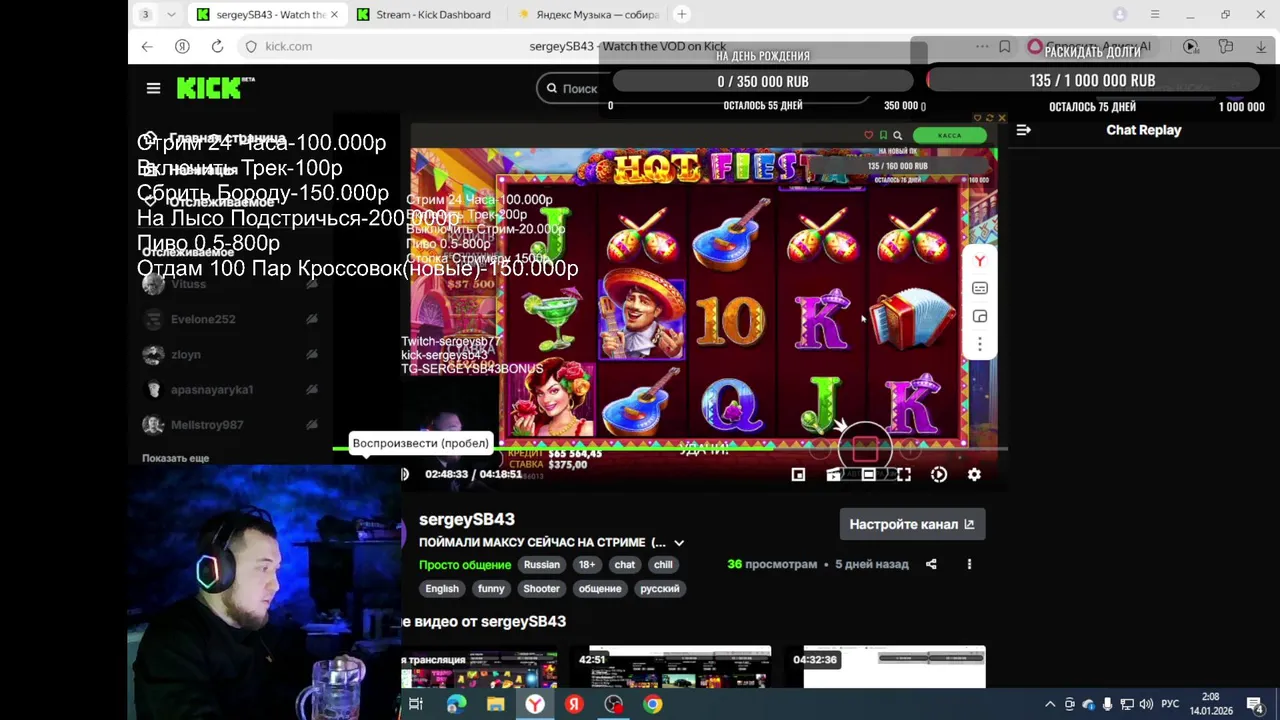The width and height of the screenshot is (1280, 720).
Task: Click the funny tag
Action: [491, 589]
